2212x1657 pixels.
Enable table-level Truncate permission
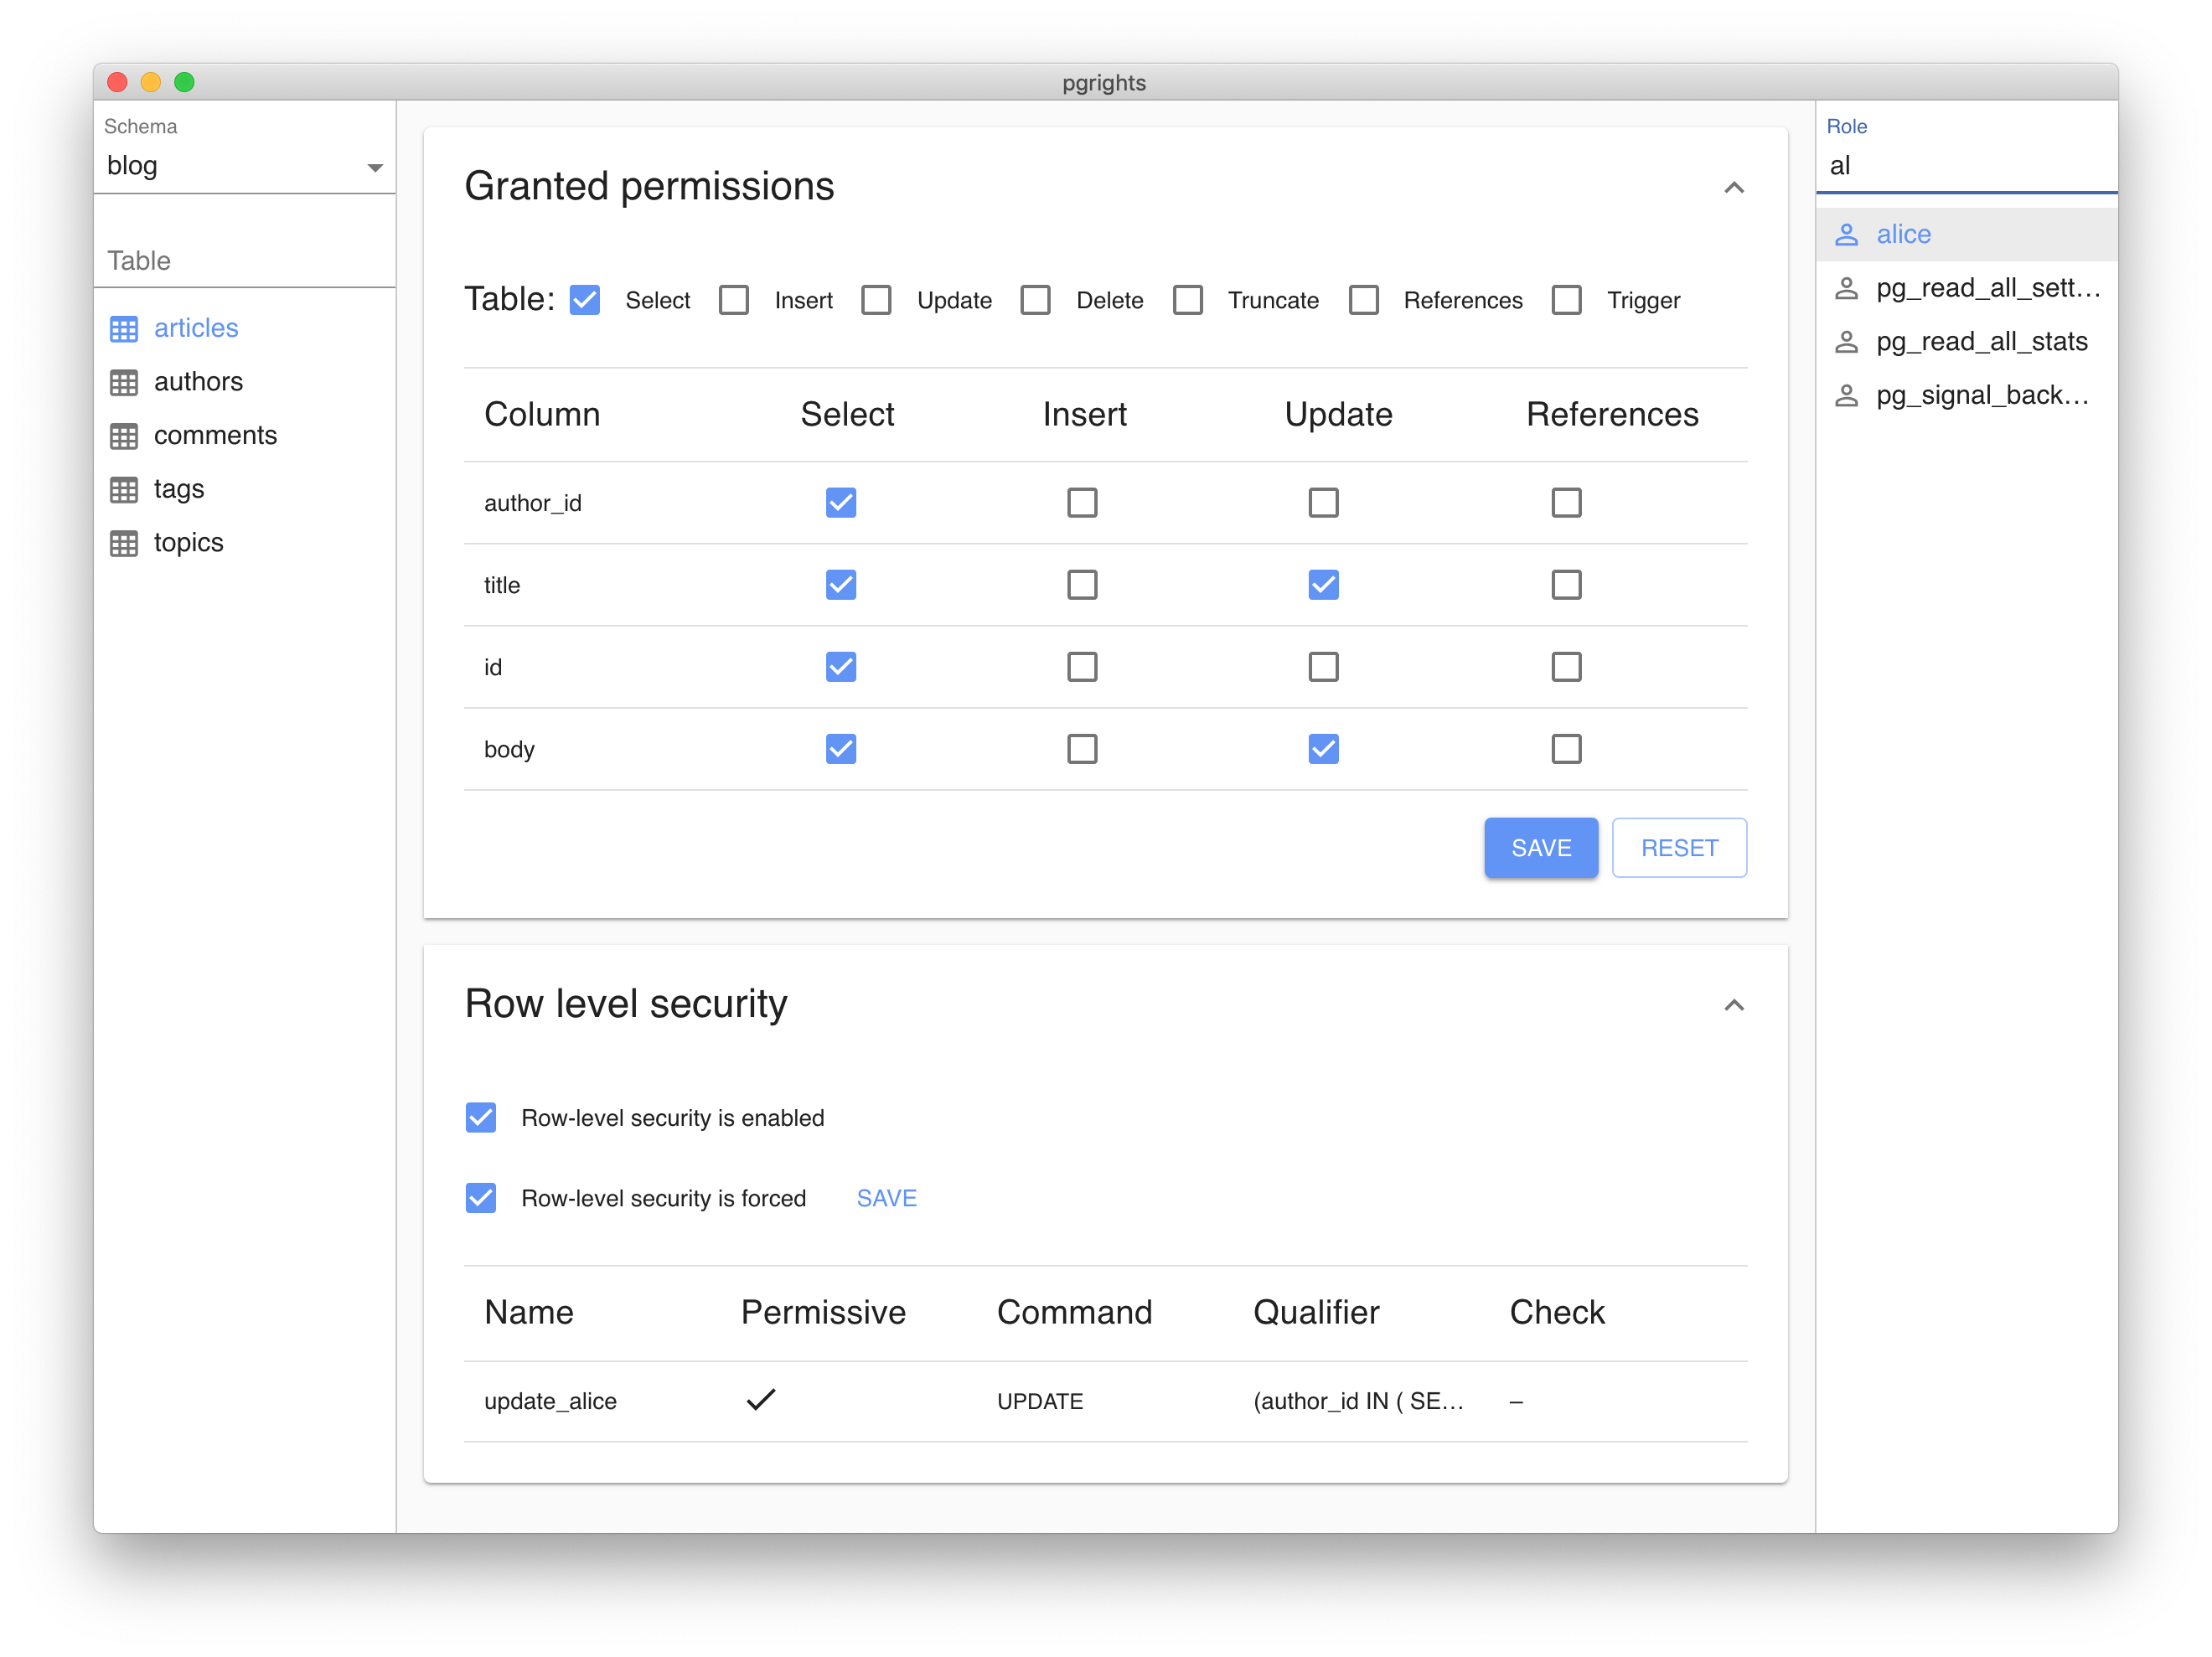[x=1188, y=300]
